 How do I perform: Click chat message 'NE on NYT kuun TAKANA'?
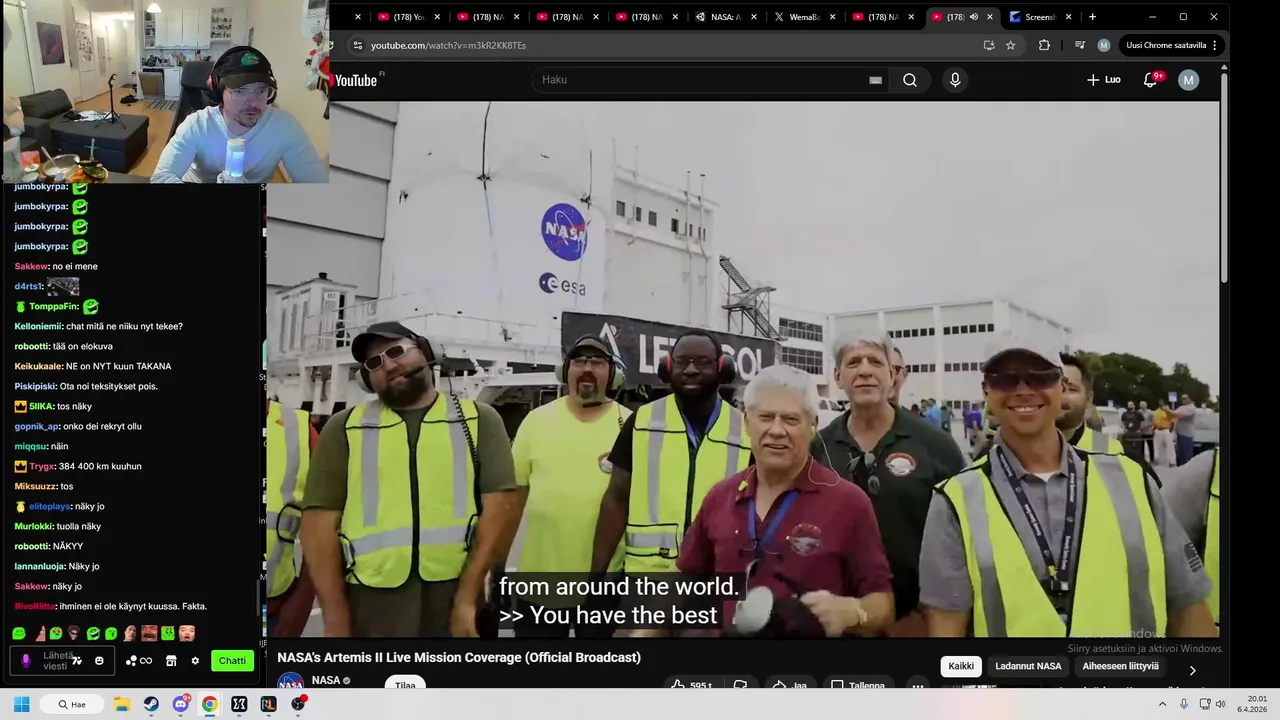tap(118, 366)
